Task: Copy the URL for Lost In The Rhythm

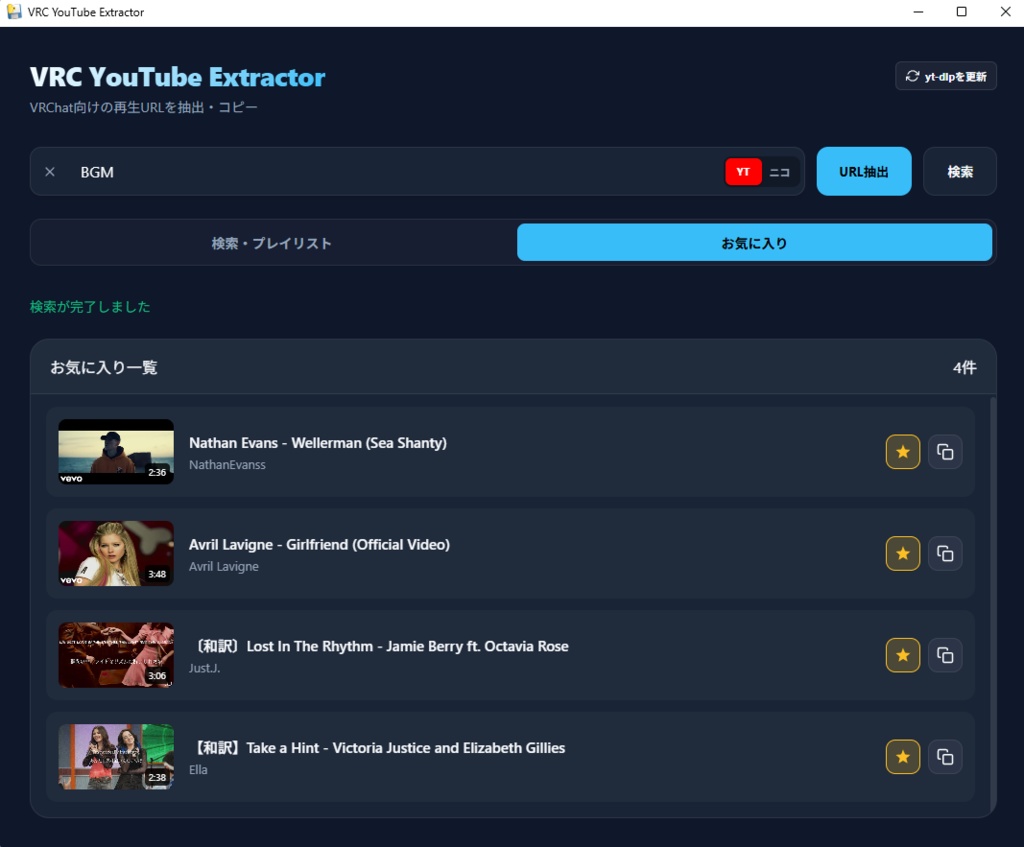Action: 945,655
